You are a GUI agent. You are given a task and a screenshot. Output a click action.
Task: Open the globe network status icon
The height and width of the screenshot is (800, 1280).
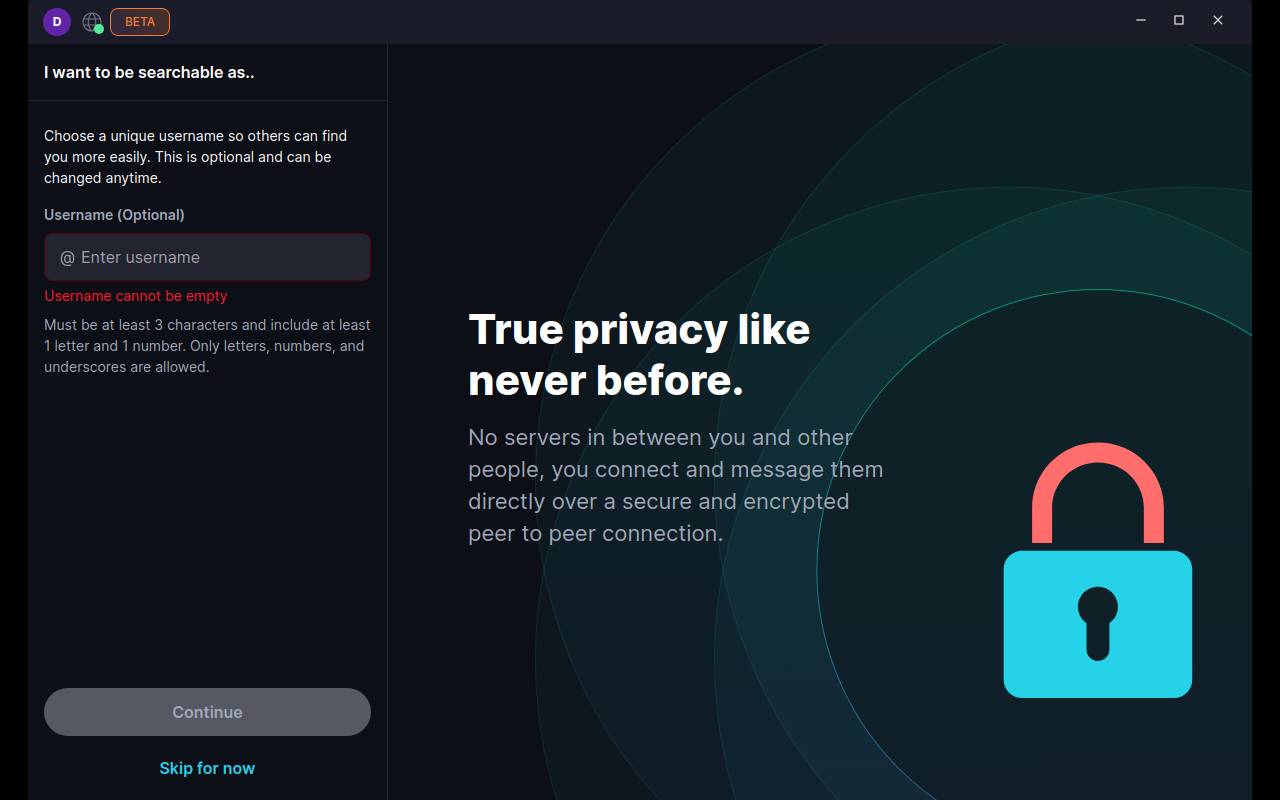coord(91,21)
